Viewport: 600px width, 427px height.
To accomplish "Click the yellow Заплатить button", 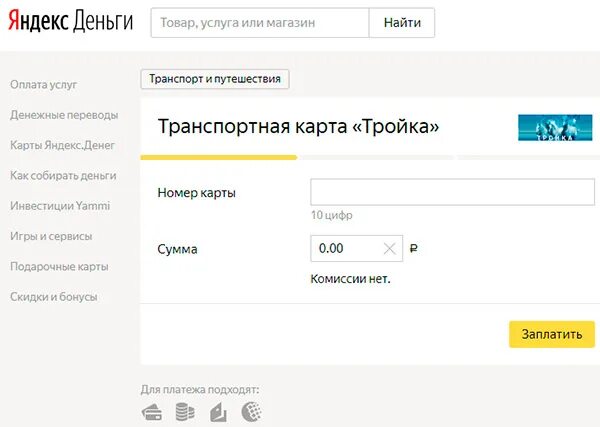I will [x=552, y=334].
